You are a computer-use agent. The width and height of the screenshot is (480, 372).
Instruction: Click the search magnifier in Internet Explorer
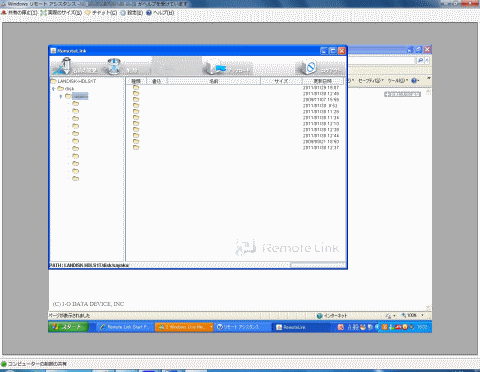pos(420,60)
